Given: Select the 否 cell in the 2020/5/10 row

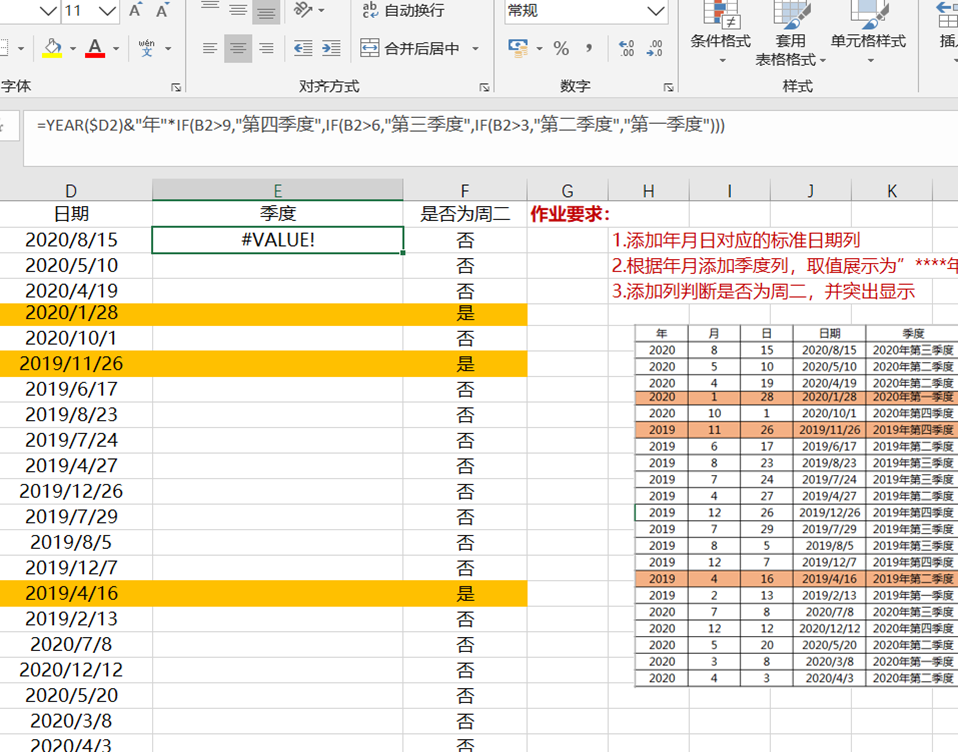Looking at the screenshot, I should tap(465, 265).
